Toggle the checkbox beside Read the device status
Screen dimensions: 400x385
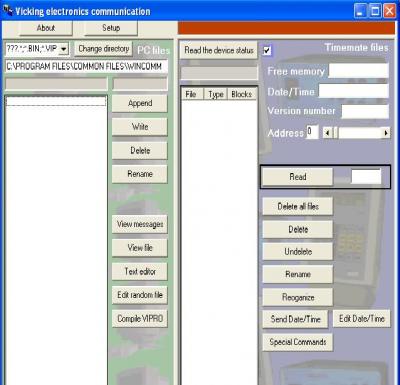tap(267, 51)
